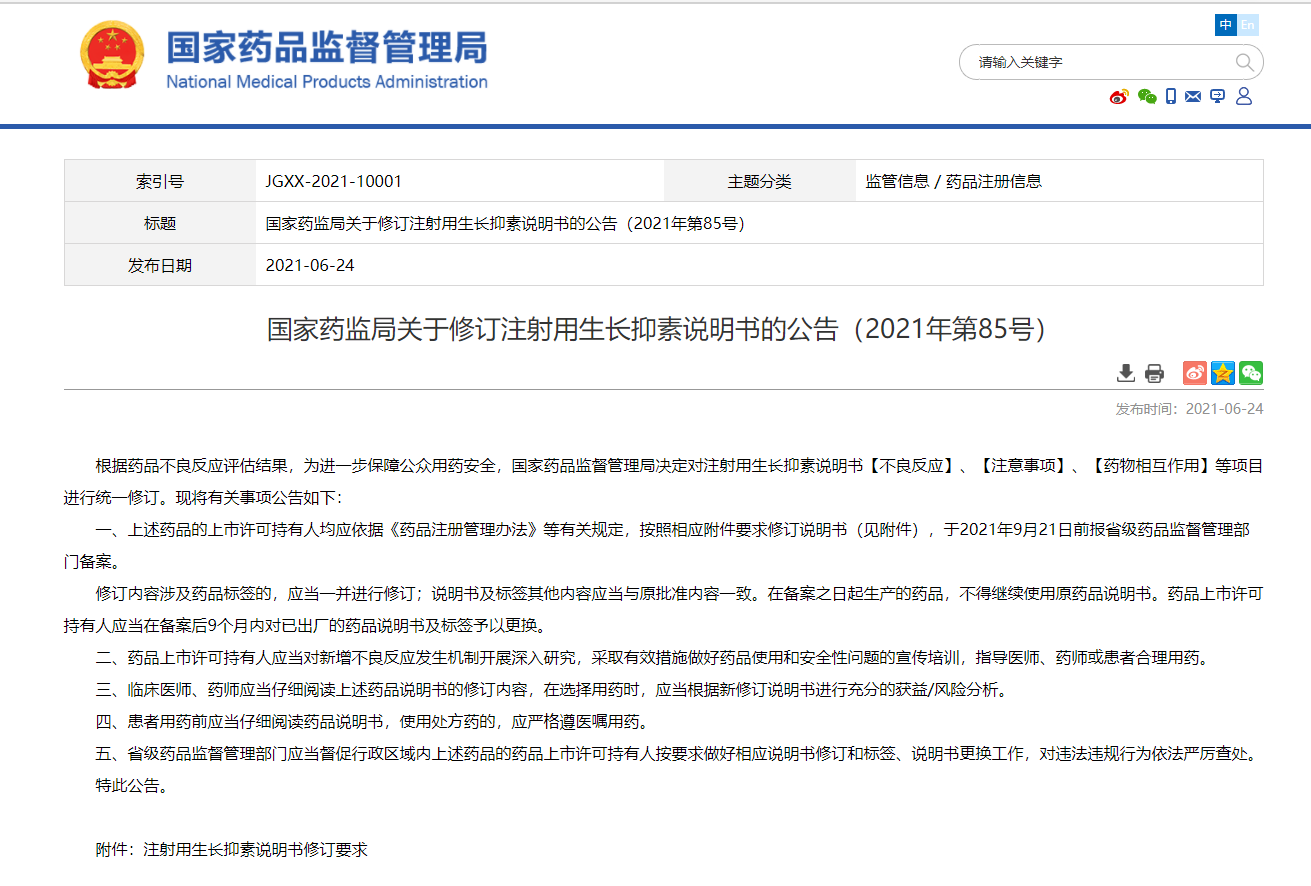Click paragraph starting 根据药品不良反应评估结果
This screenshot has width=1311, height=886.
(x=663, y=482)
